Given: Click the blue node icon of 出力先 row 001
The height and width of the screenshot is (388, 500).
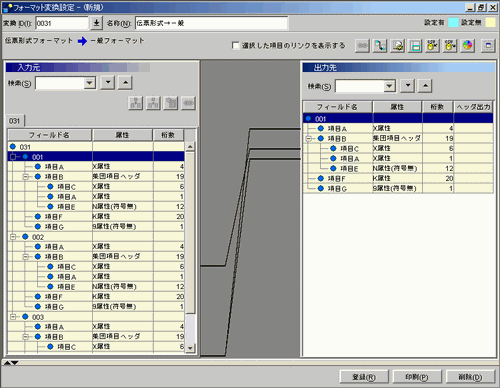Looking at the screenshot, I should click(308, 118).
